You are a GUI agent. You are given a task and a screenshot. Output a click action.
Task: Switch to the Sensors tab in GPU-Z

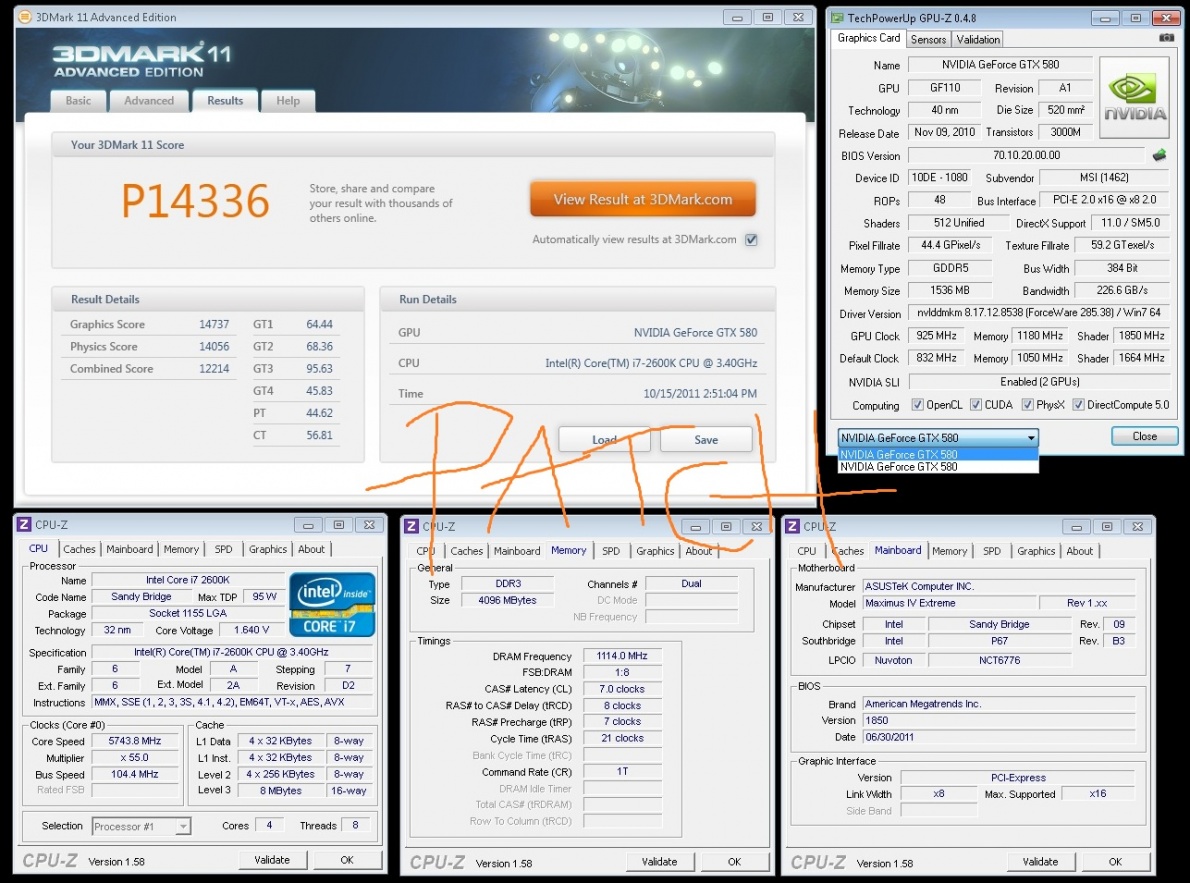click(928, 39)
